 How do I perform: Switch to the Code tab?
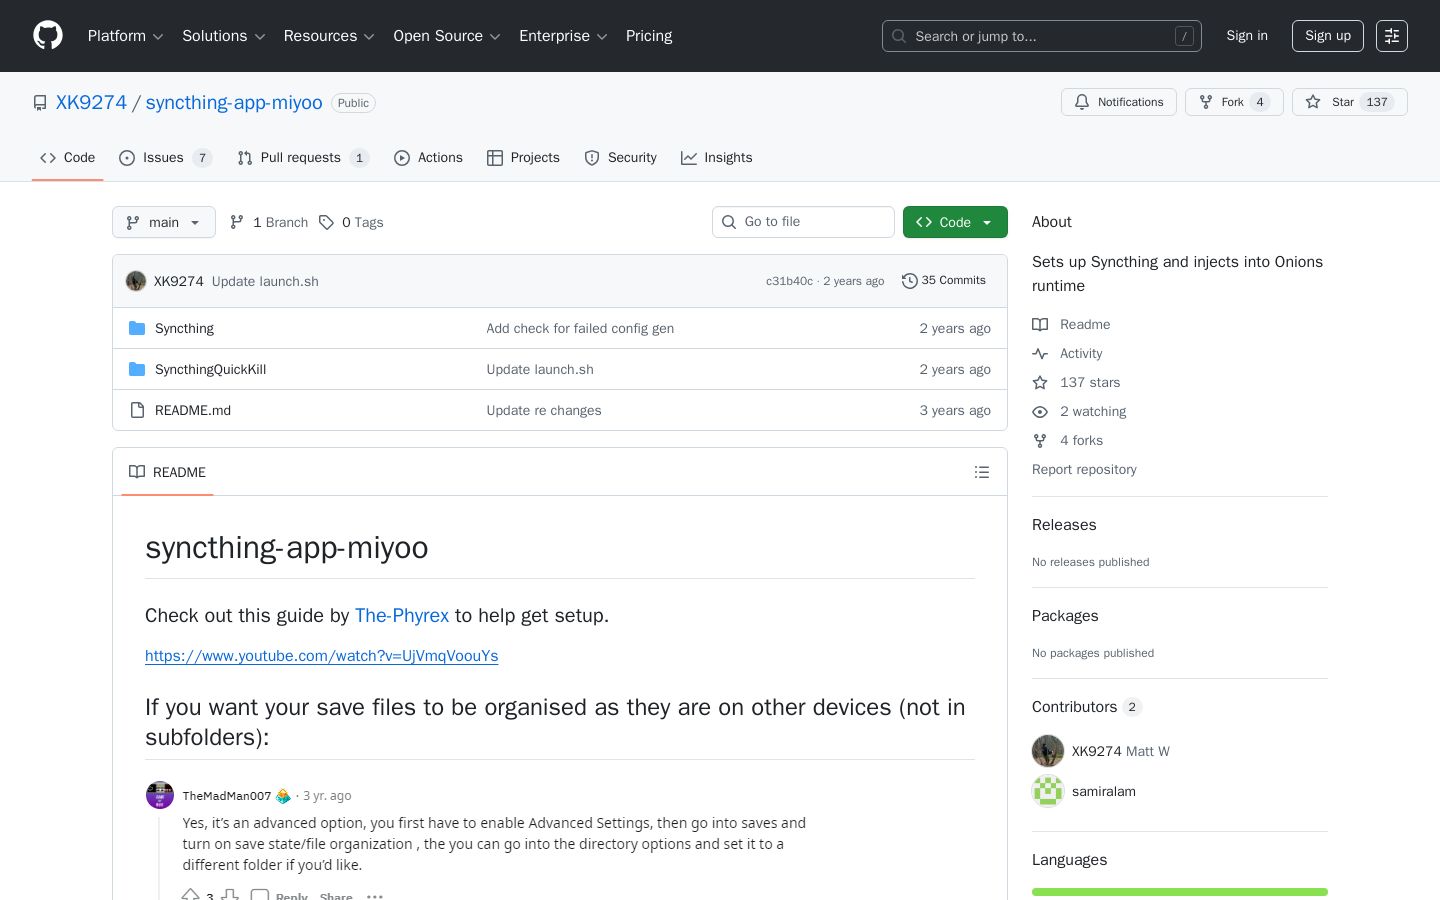coord(68,158)
